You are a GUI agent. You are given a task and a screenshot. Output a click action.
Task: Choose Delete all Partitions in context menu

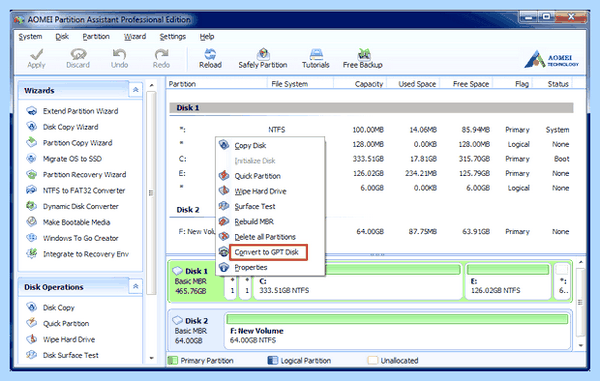click(x=270, y=237)
